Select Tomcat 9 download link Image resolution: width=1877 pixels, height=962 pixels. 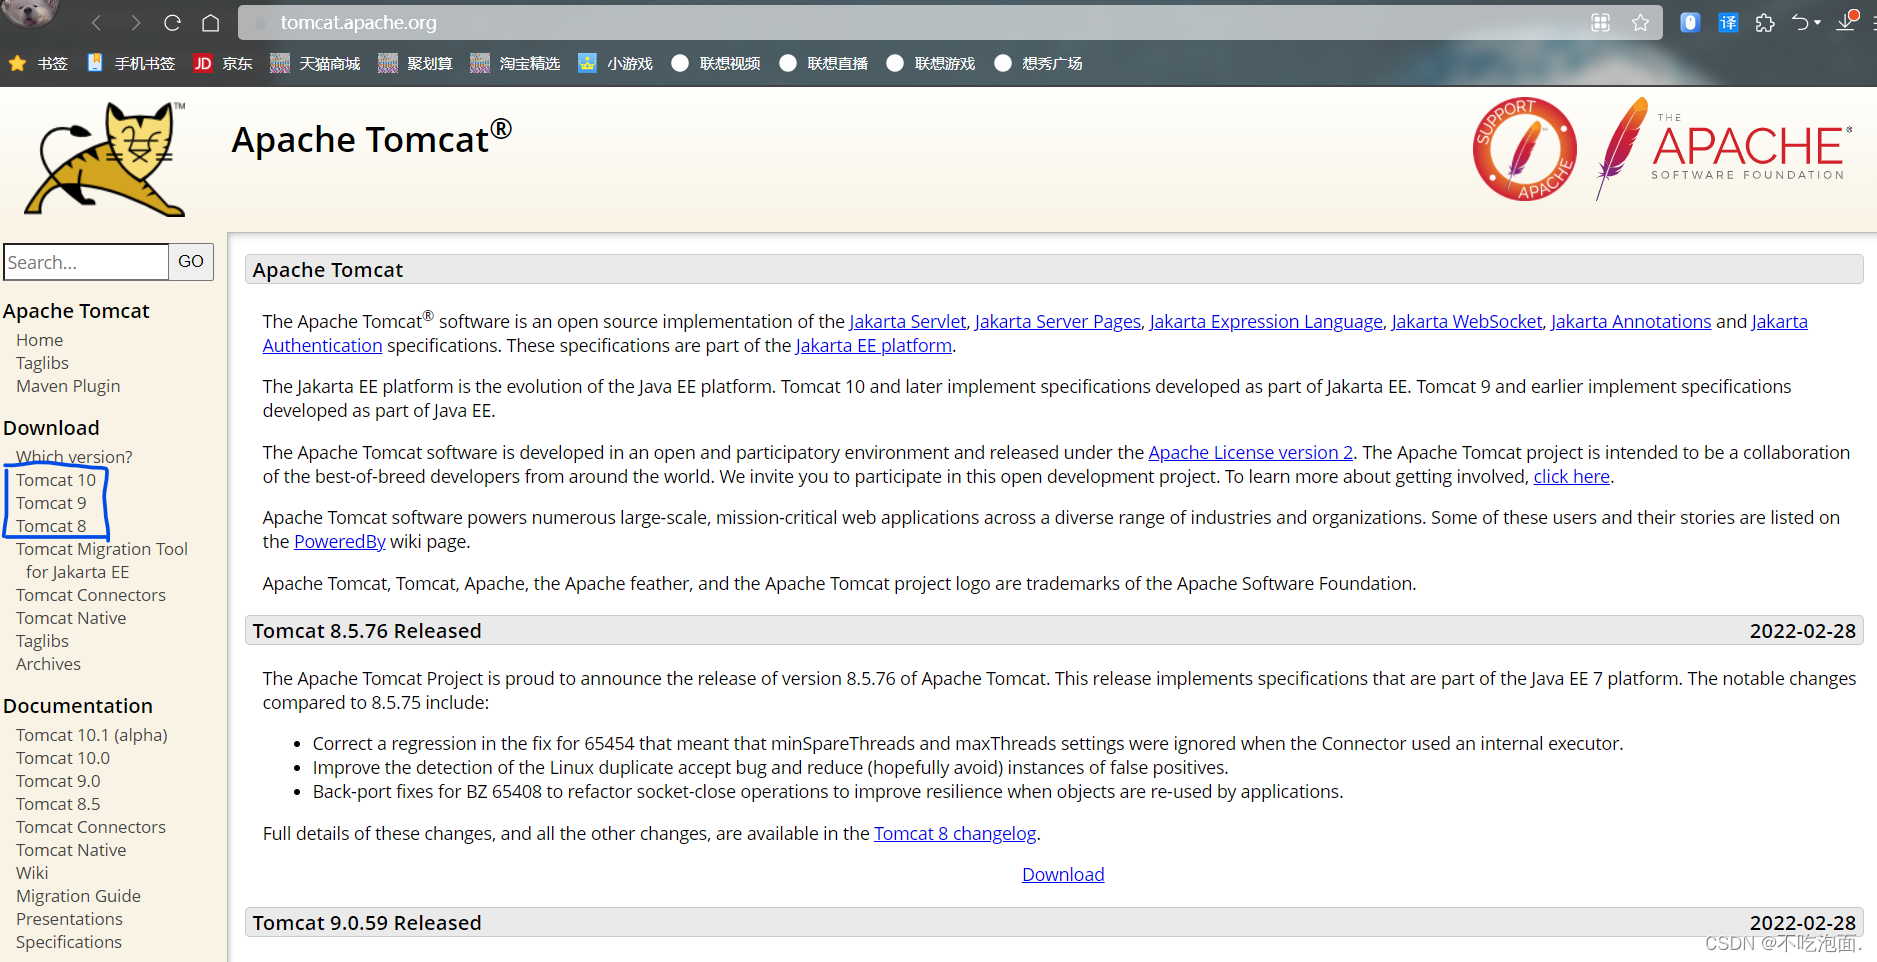51,503
